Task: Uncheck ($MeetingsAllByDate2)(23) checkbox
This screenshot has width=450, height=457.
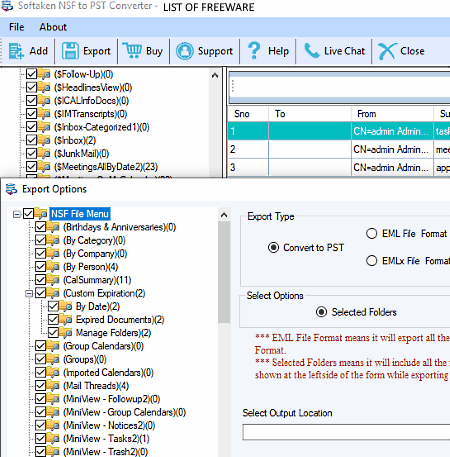Action: [x=31, y=167]
